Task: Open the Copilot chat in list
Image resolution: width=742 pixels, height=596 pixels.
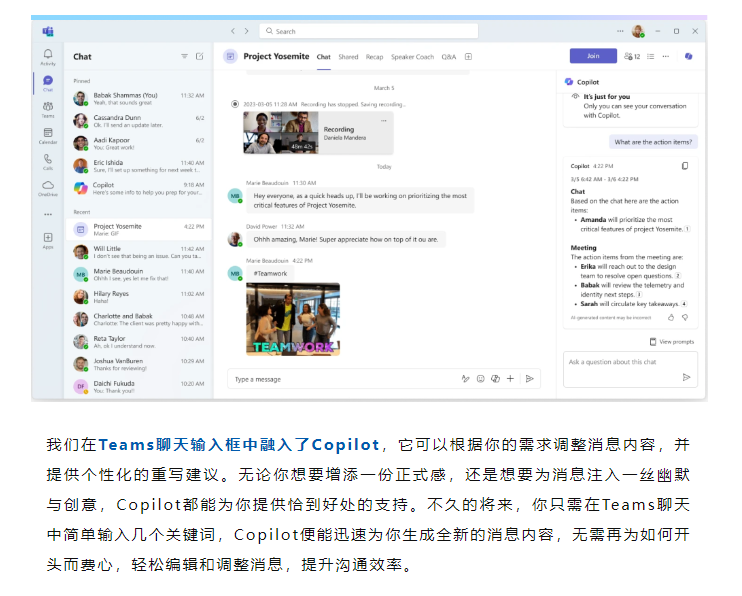Action: [138, 188]
